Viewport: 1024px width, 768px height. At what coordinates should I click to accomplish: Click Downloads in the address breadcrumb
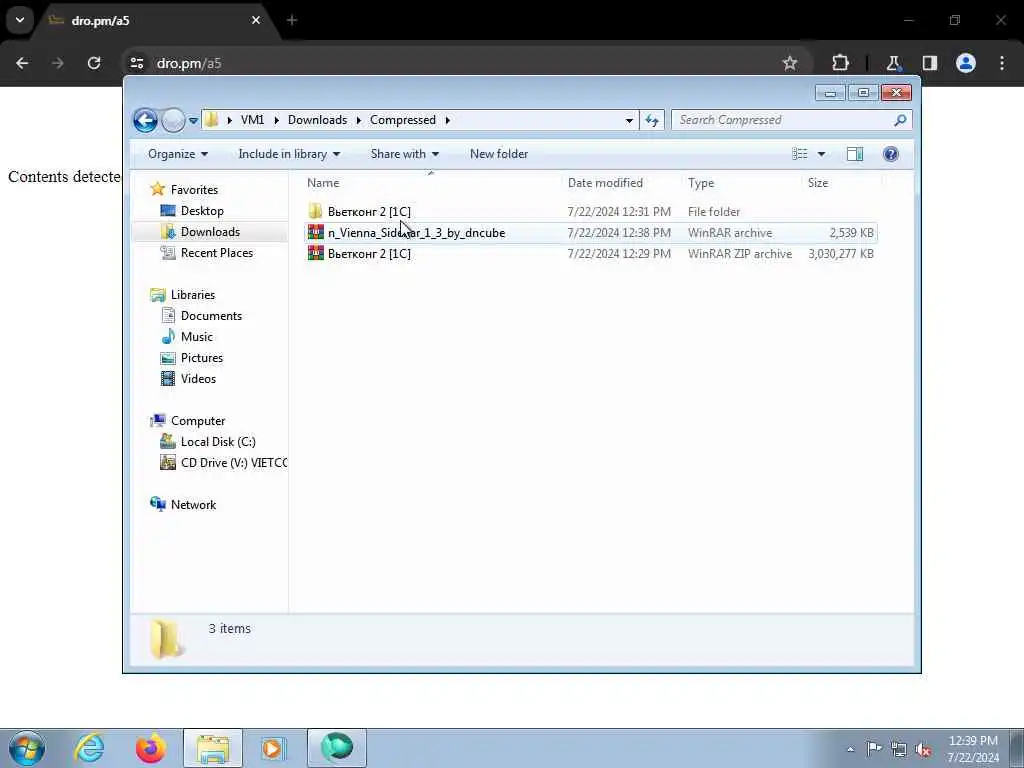(317, 120)
